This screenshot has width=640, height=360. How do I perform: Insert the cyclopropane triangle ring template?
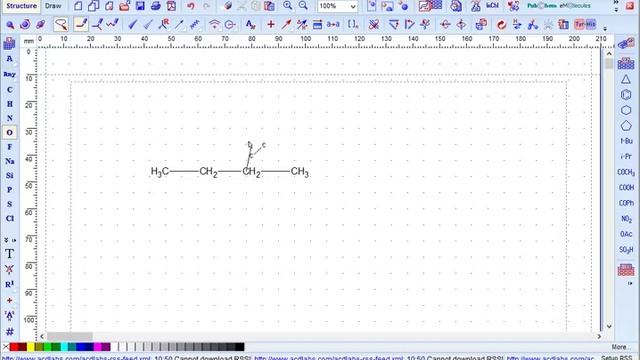626,79
